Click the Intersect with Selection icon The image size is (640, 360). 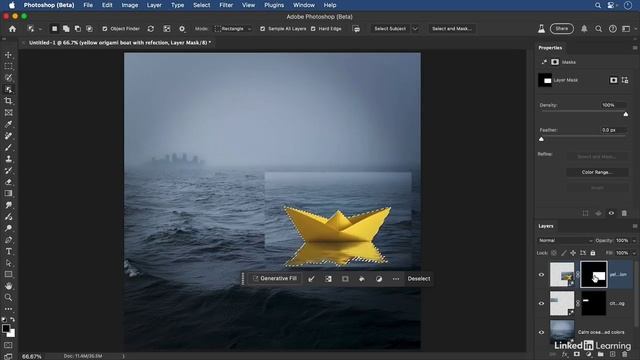tap(89, 29)
